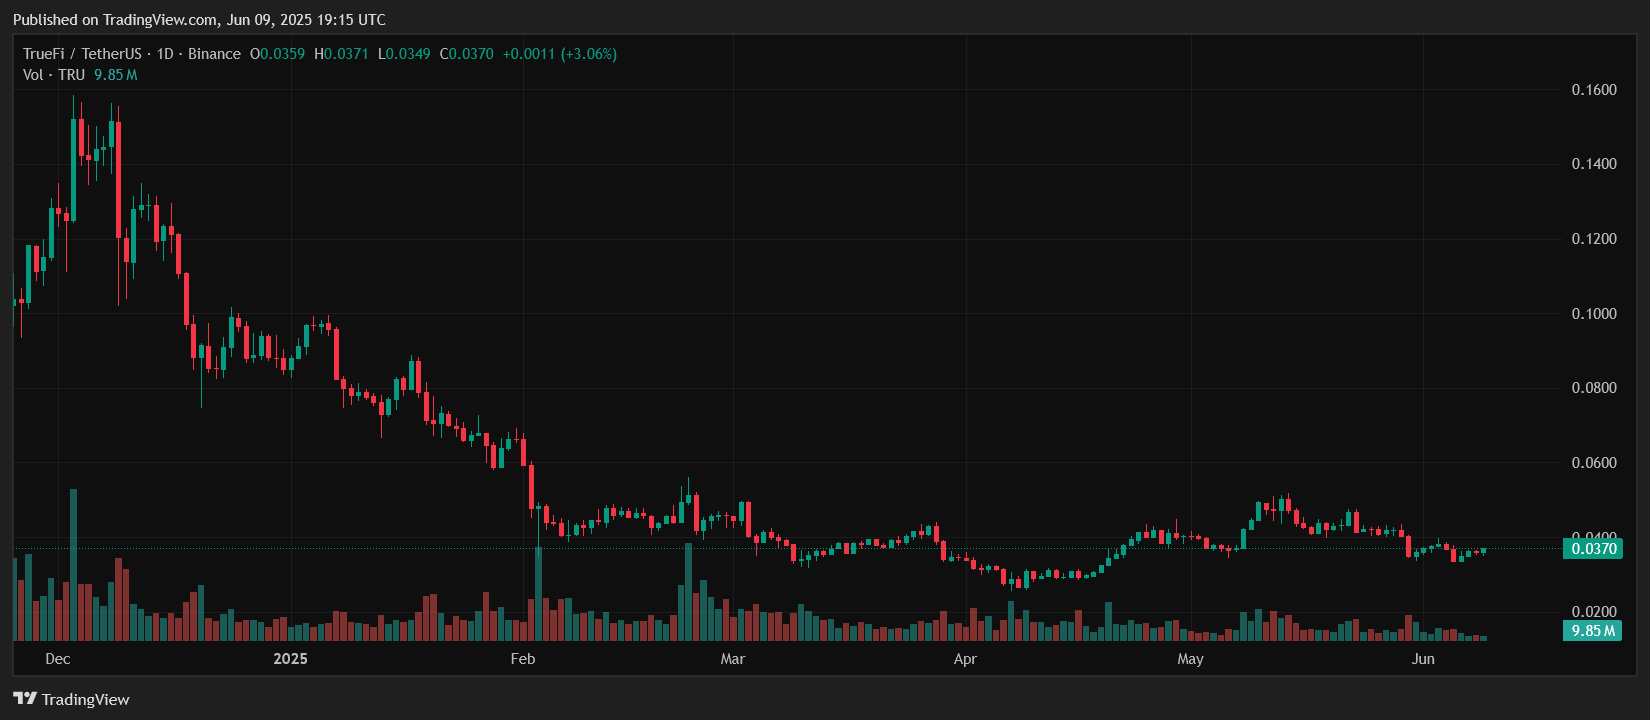Click the May label on time axis
Viewport: 1650px width, 720px height.
[1190, 659]
